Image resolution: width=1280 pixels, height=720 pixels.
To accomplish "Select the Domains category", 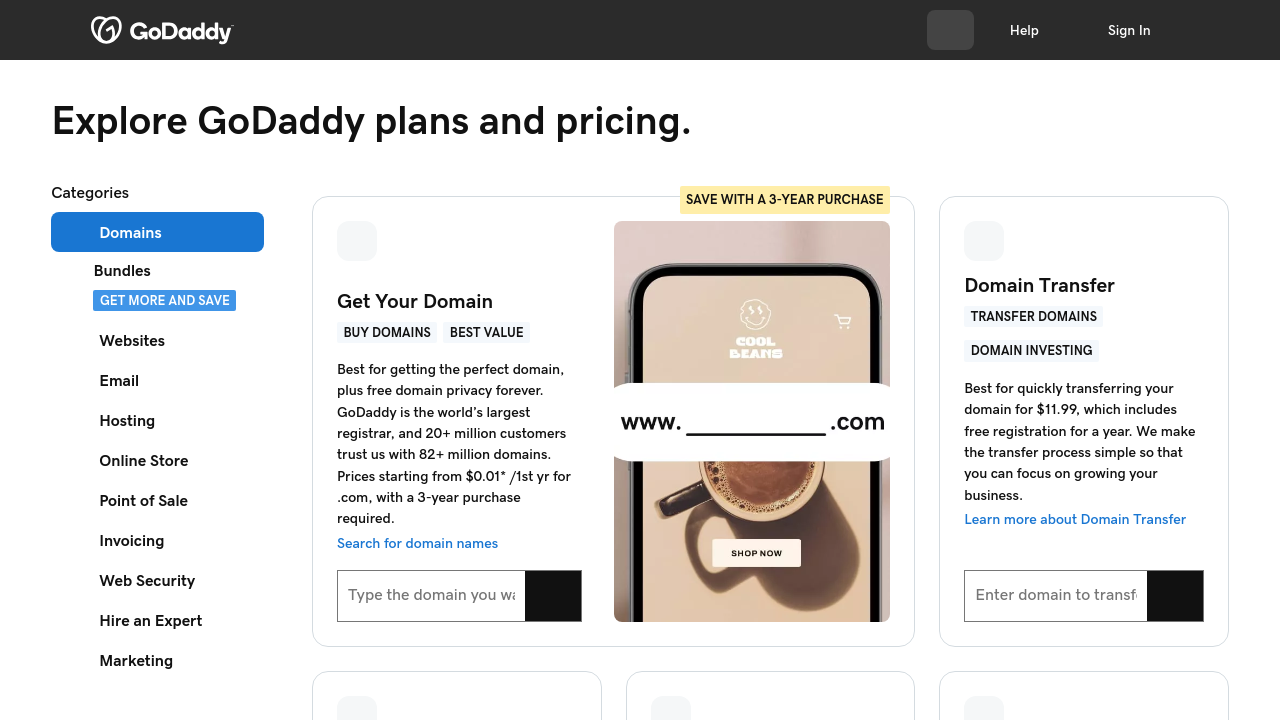I will point(157,232).
